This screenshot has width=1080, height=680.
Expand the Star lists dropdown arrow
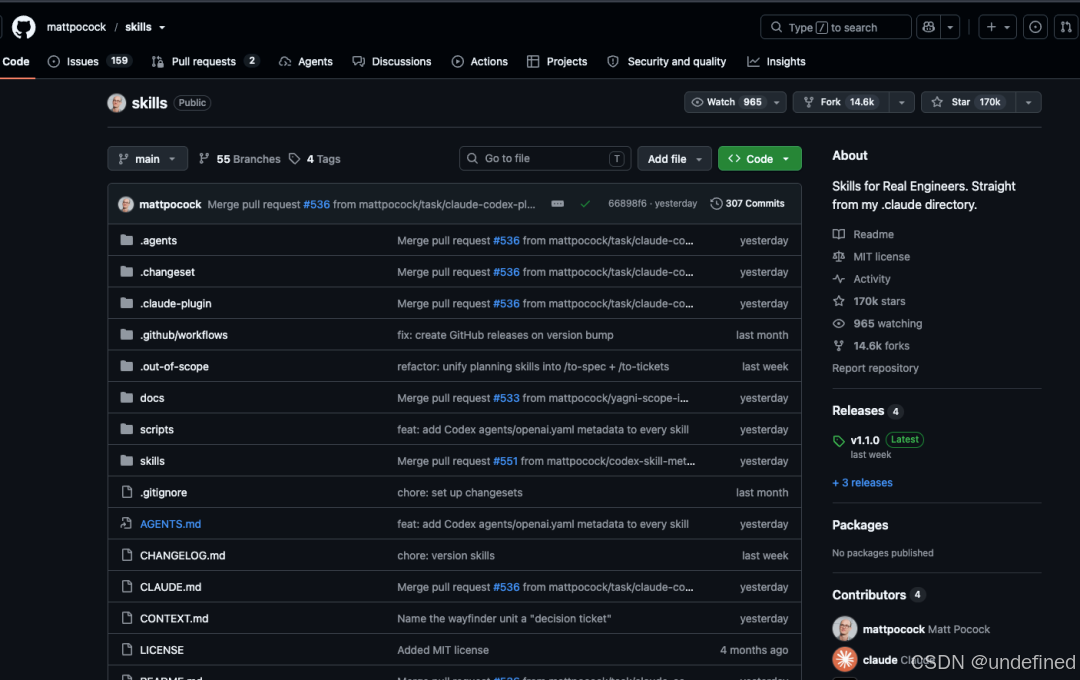pyautogui.click(x=1028, y=102)
